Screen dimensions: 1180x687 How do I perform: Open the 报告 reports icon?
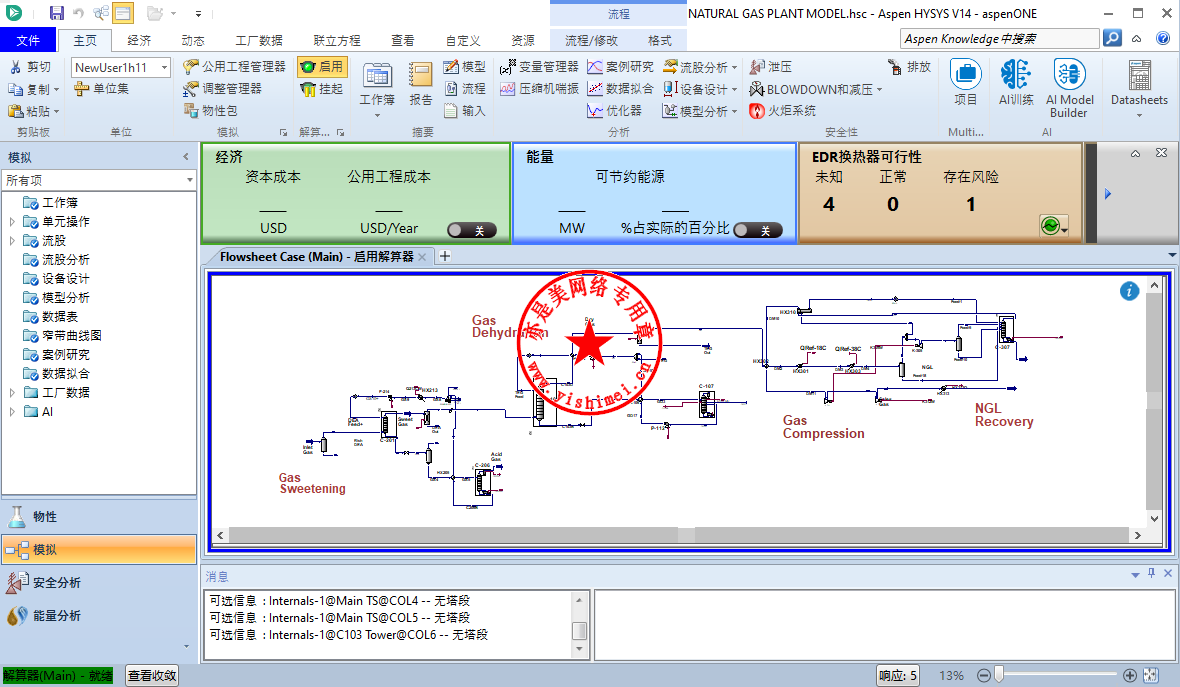(421, 76)
